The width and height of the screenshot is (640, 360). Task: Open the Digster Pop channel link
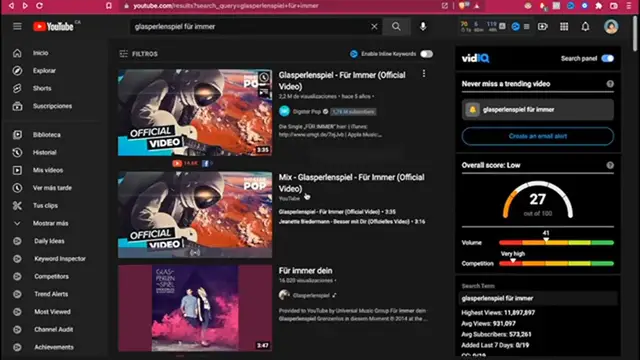pos(307,111)
